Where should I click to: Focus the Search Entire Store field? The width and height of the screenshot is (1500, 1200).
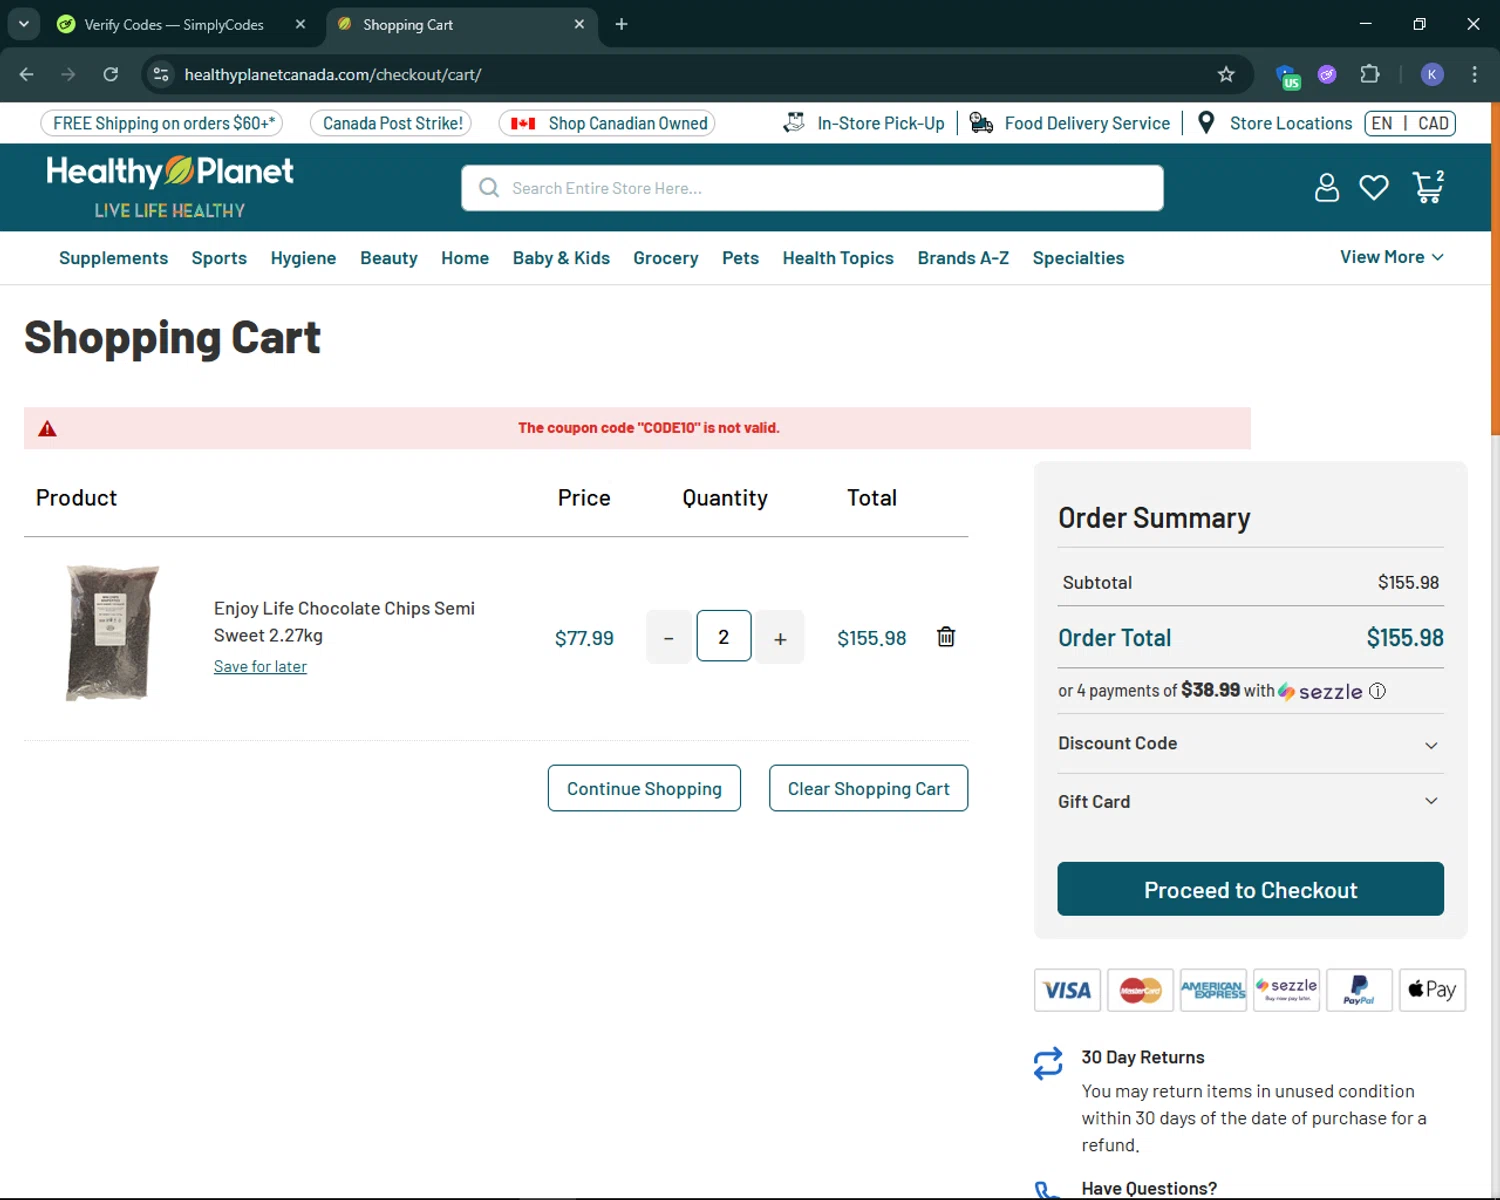(812, 188)
